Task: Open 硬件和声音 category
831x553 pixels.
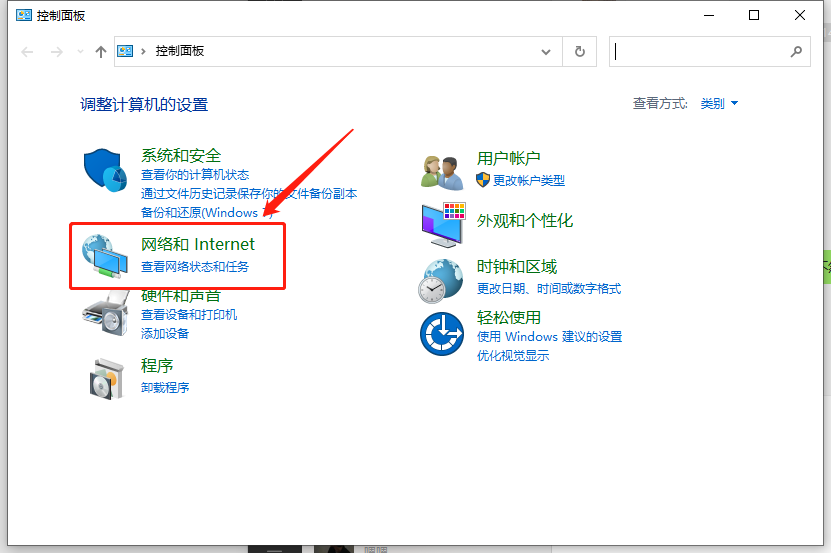Action: 181,295
